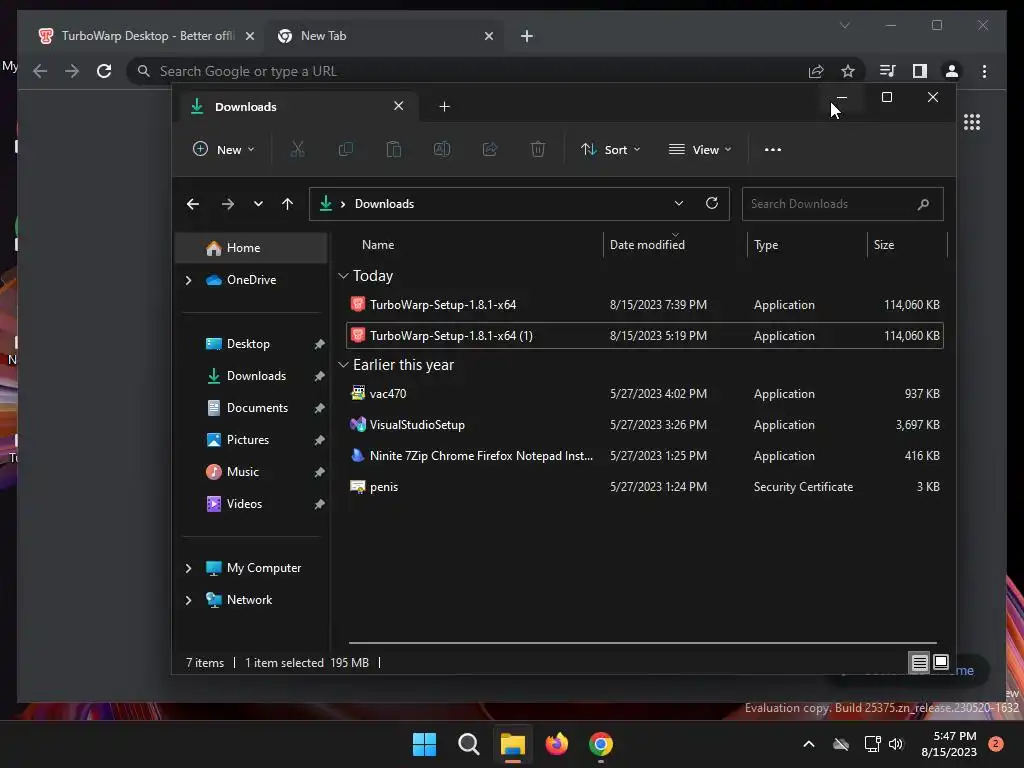Select Music in navigation pane
Screen dimensions: 1024x768
251,472
